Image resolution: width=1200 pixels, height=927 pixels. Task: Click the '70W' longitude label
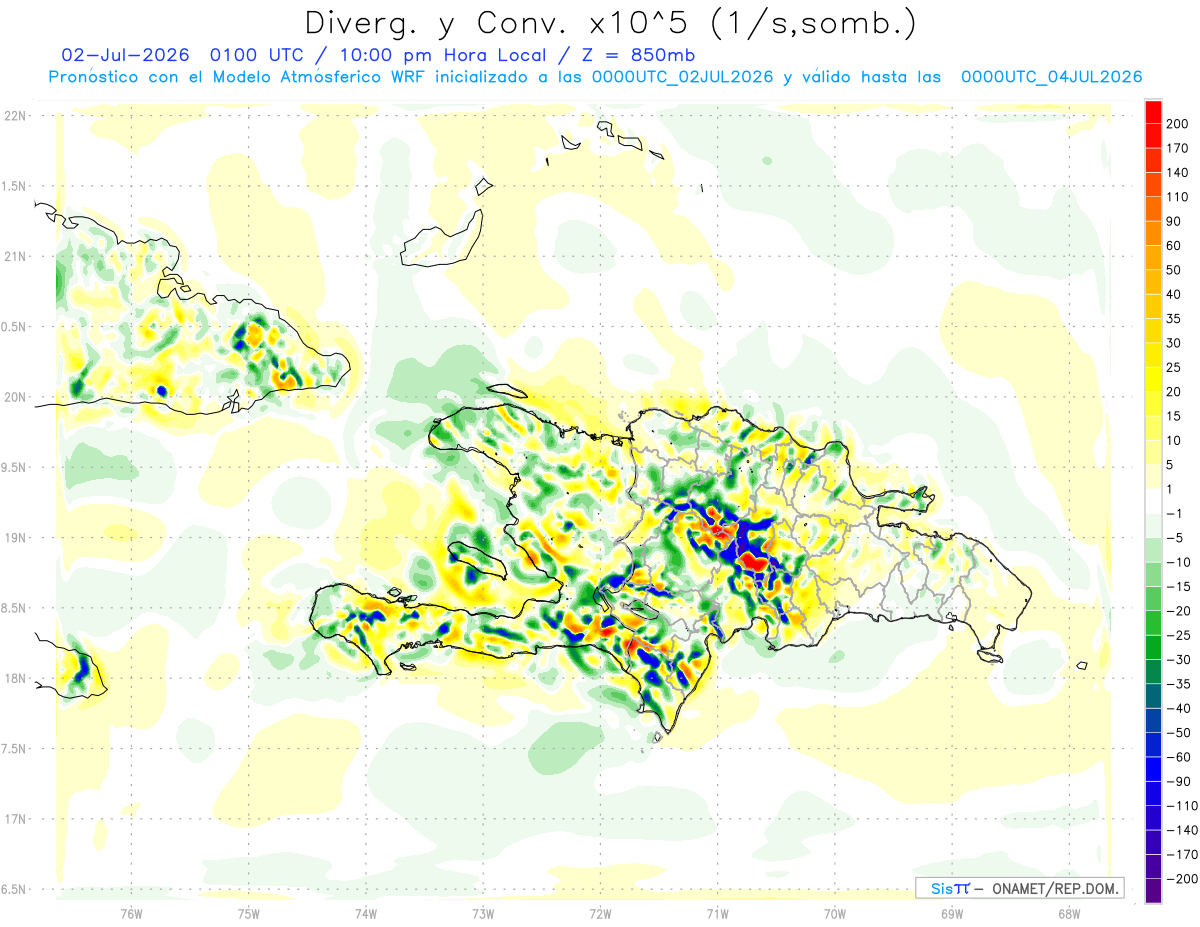coord(834,914)
